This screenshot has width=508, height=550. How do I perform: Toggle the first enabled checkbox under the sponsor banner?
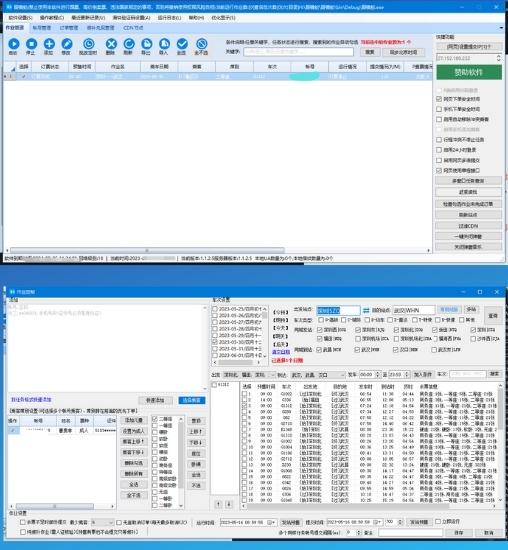(x=439, y=99)
